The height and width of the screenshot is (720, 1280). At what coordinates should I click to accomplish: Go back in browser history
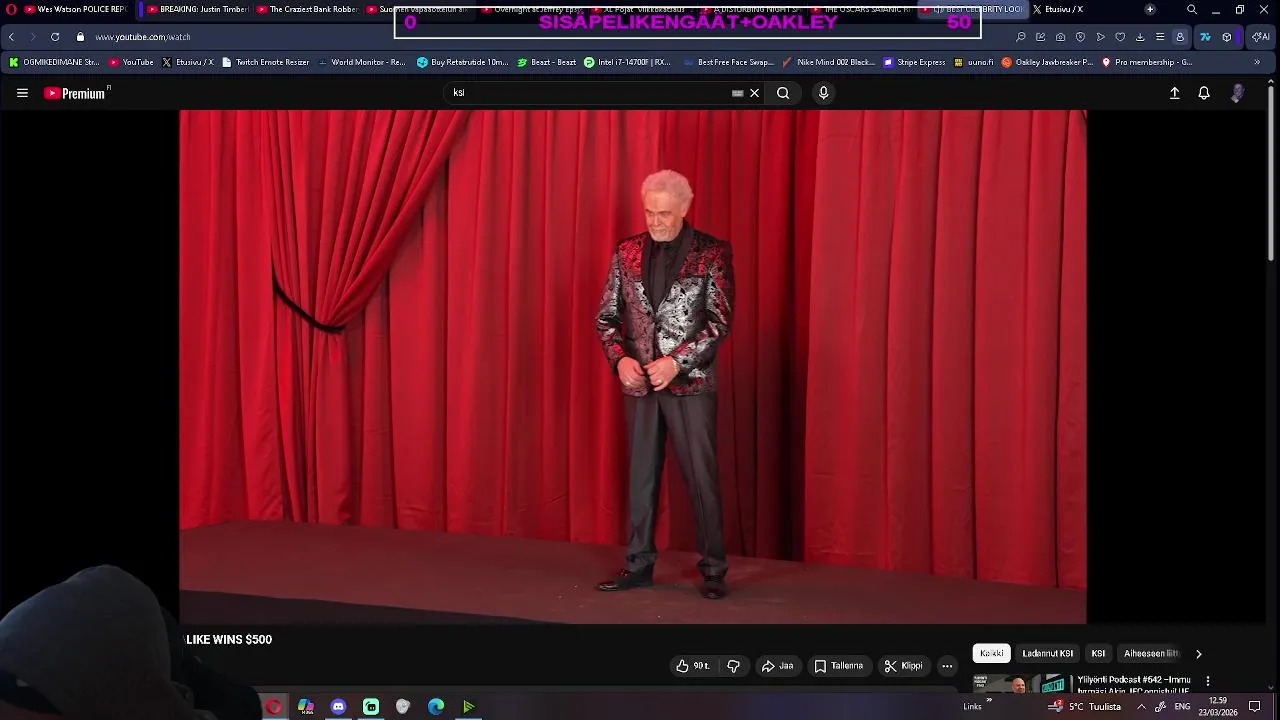[11, 37]
